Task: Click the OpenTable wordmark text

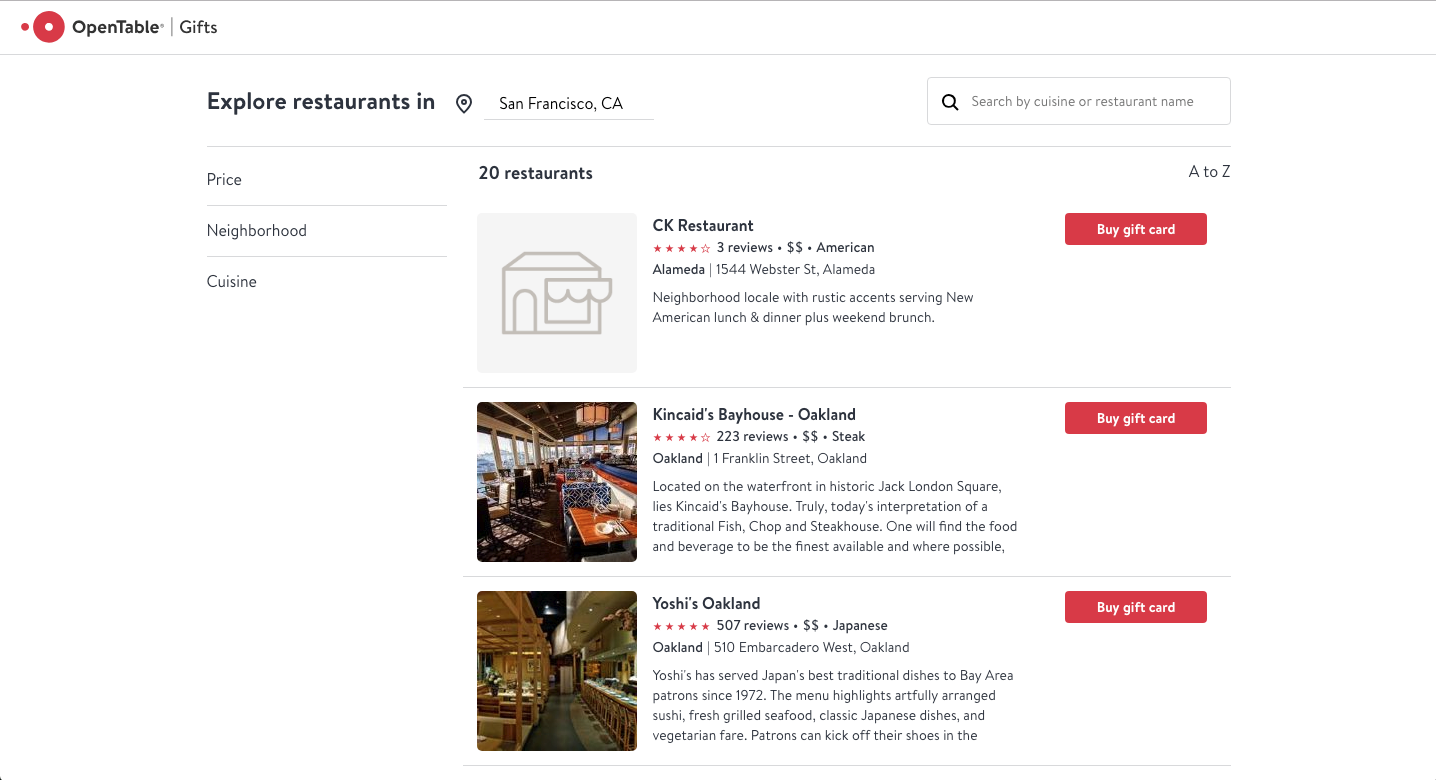Action: (116, 27)
